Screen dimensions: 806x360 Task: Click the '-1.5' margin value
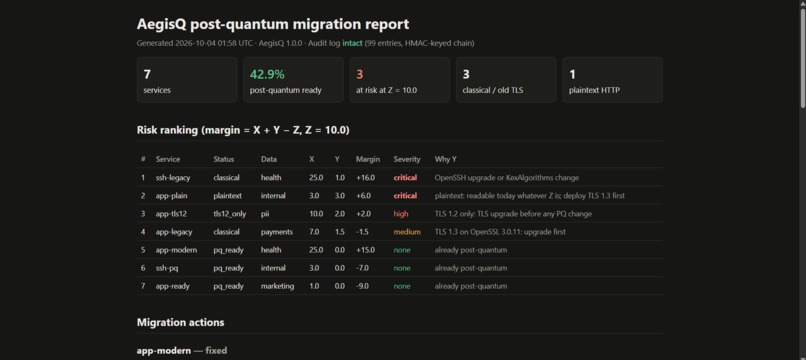[x=362, y=232]
